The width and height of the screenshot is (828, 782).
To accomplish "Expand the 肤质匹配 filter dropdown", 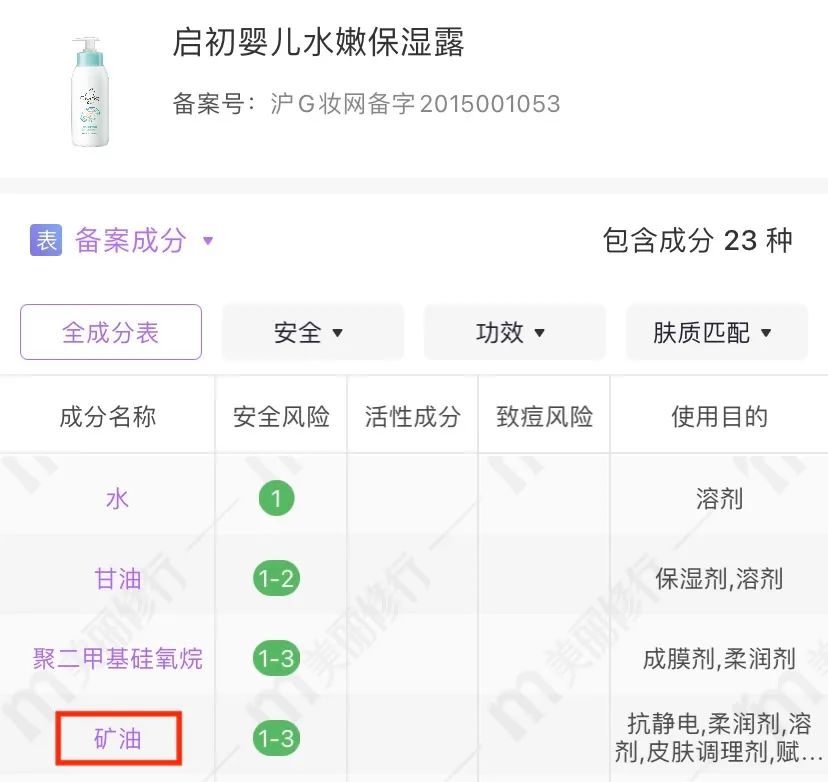I will tap(715, 333).
